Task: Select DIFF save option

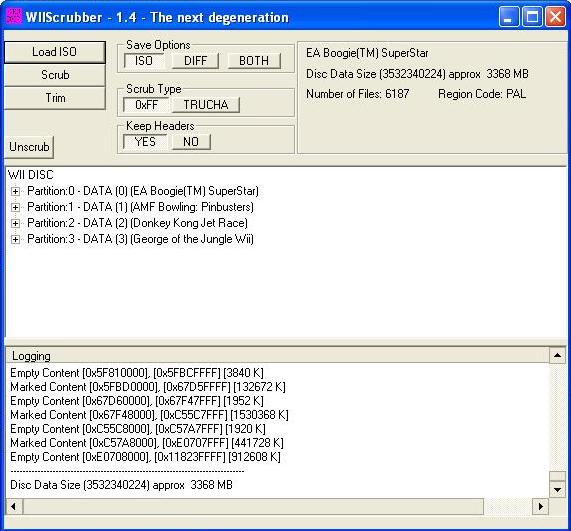Action: tap(195, 61)
